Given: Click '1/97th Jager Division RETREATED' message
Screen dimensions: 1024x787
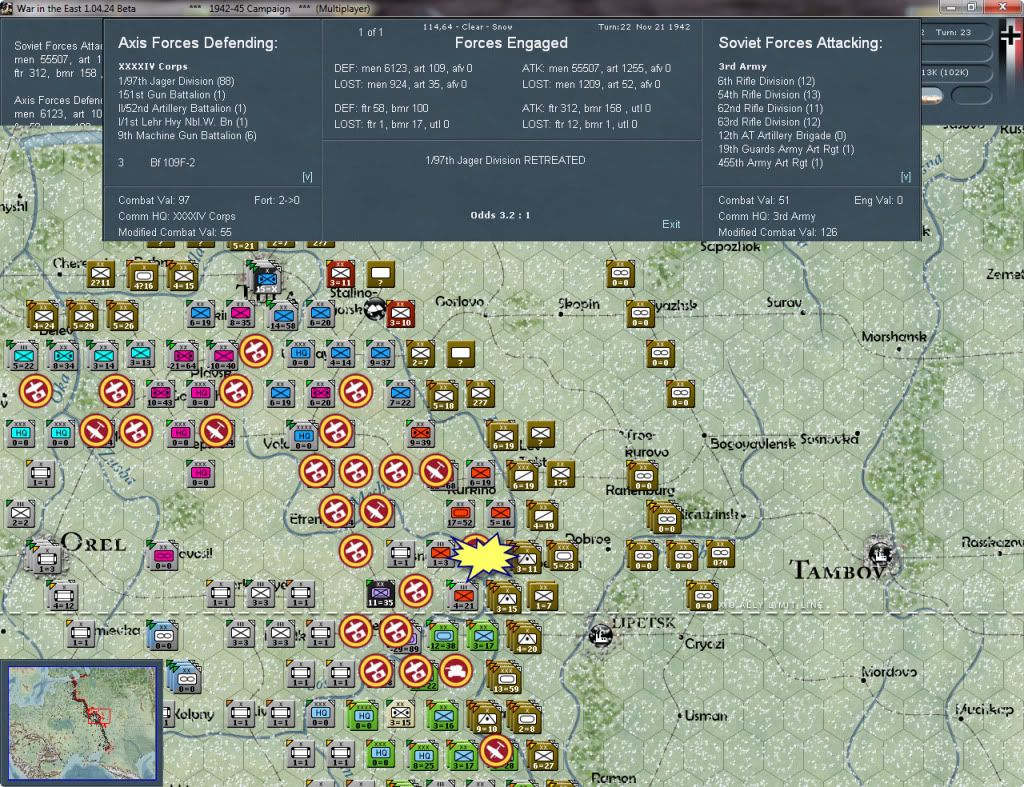Looking at the screenshot, I should (505, 161).
